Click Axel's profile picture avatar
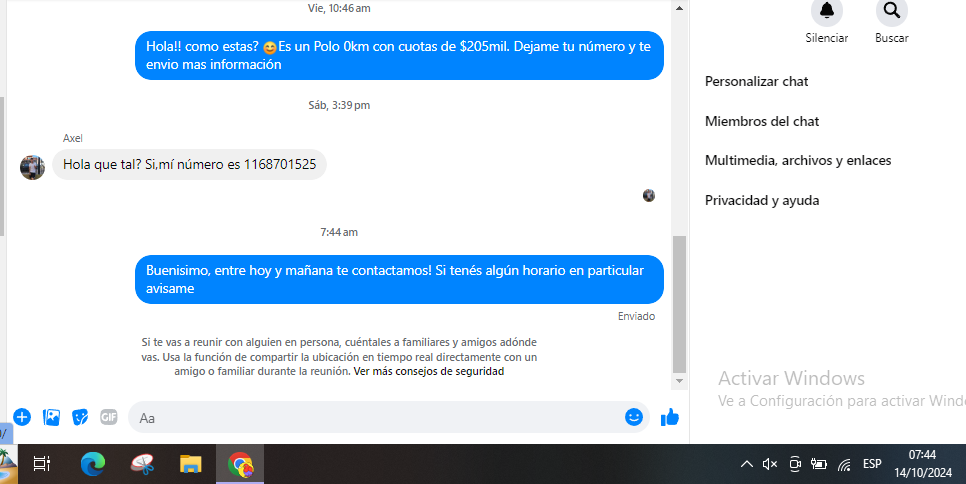The height and width of the screenshot is (484, 966). coord(32,167)
